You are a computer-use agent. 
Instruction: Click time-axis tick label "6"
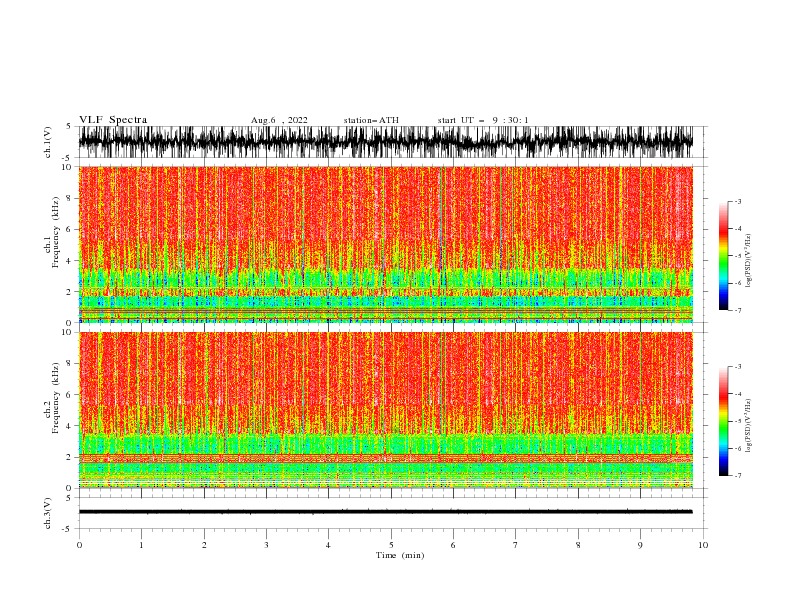point(453,545)
